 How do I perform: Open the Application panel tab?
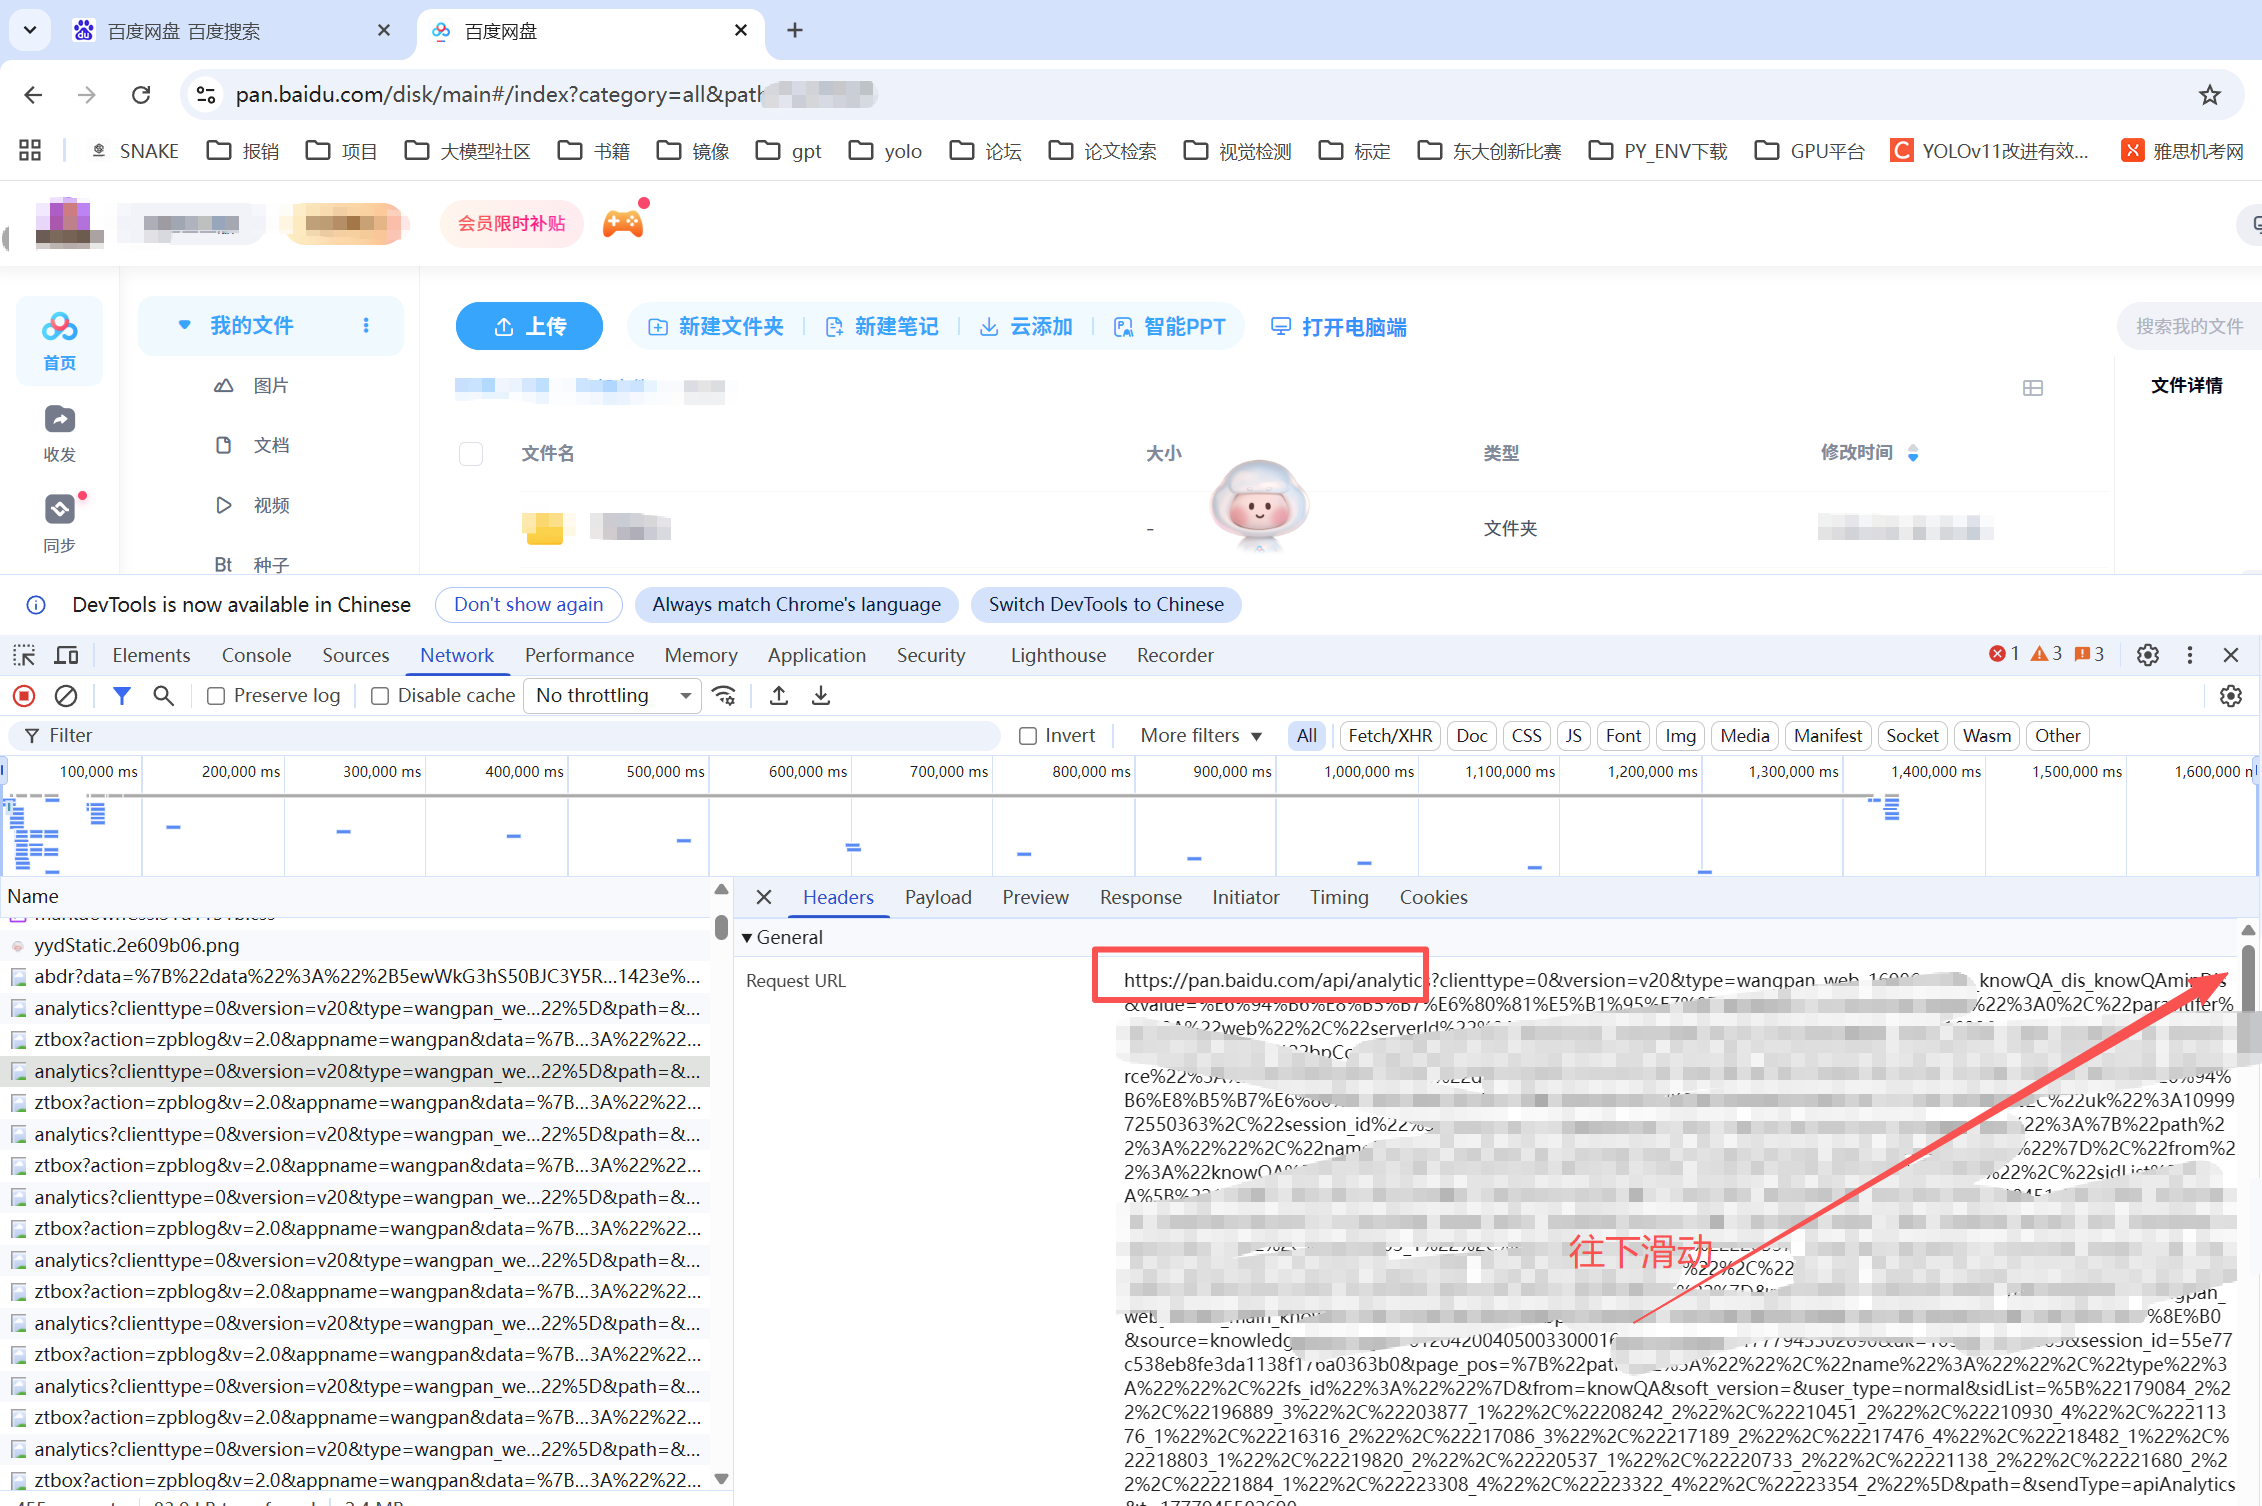click(x=817, y=655)
